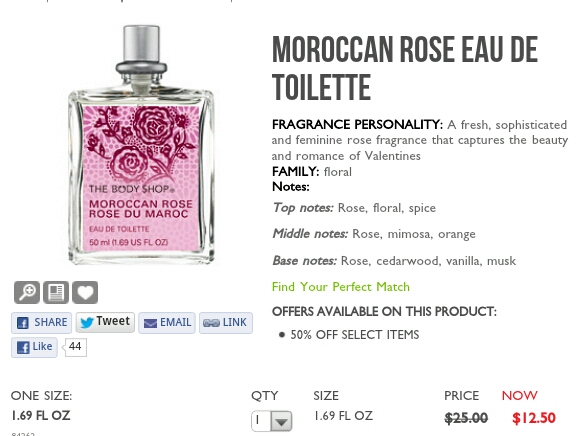Click the Moroccan Rose Eau De Toilette title
Image resolution: width=580 pixels, height=436 pixels.
tap(405, 68)
